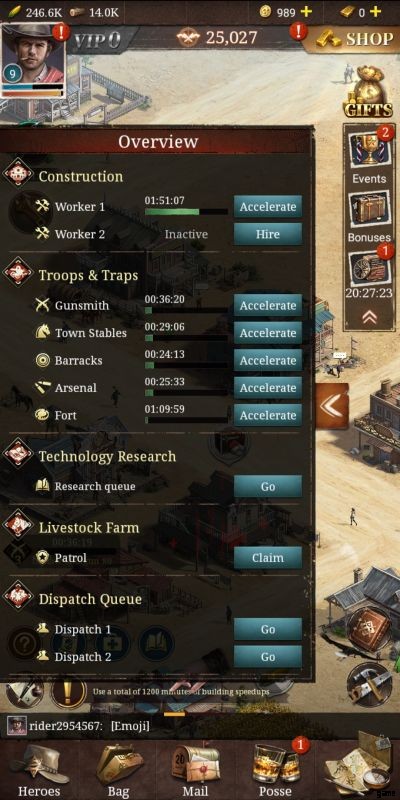Open the Gifts money bag icon
The image size is (400, 800).
368,92
